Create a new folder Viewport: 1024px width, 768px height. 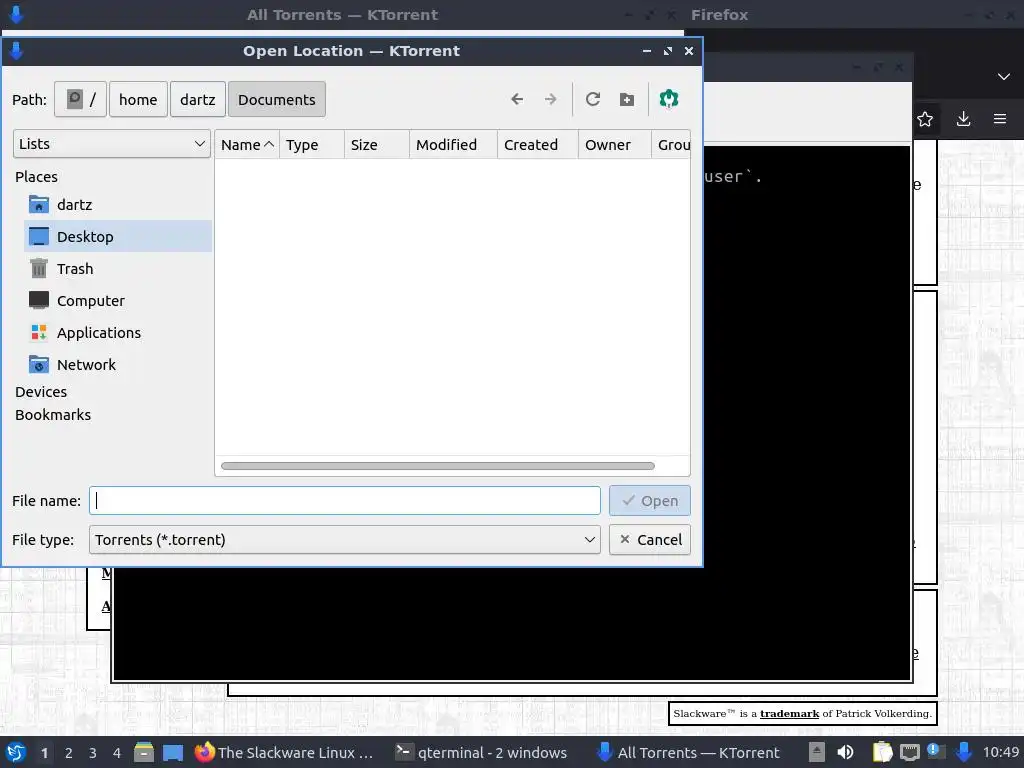click(627, 99)
